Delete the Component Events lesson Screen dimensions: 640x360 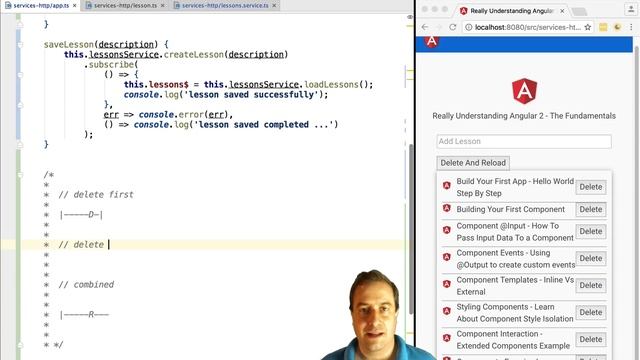point(591,258)
